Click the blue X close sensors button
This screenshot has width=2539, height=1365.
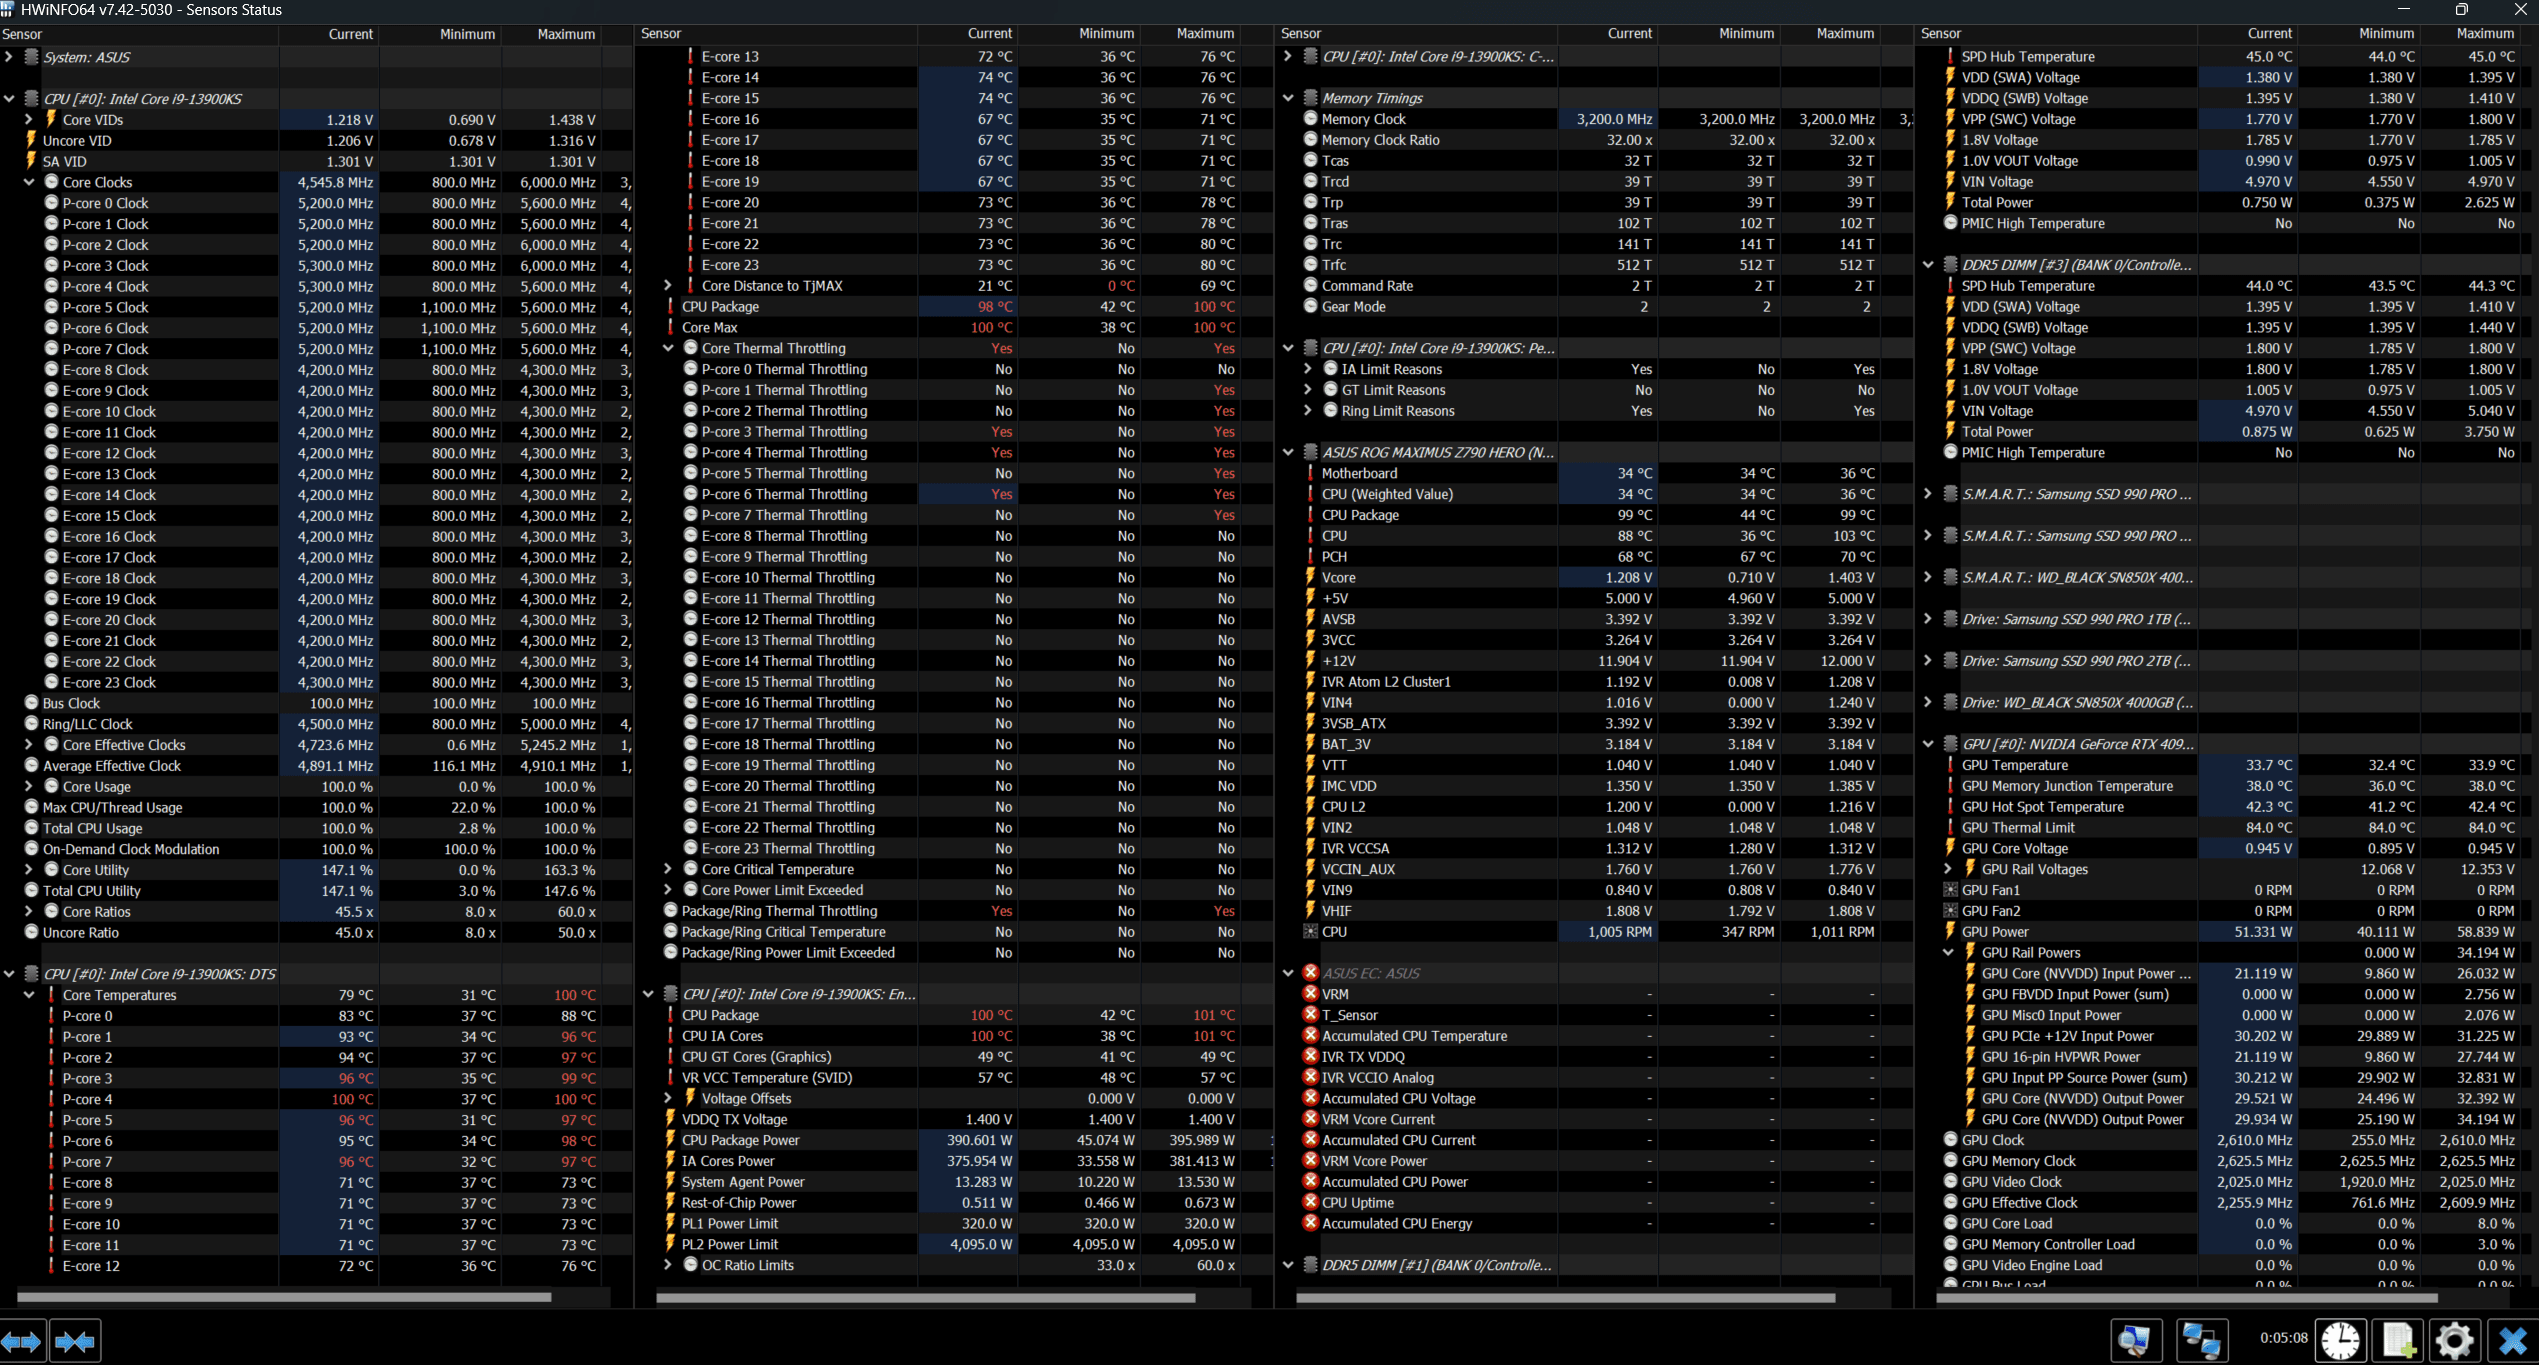click(2512, 1341)
